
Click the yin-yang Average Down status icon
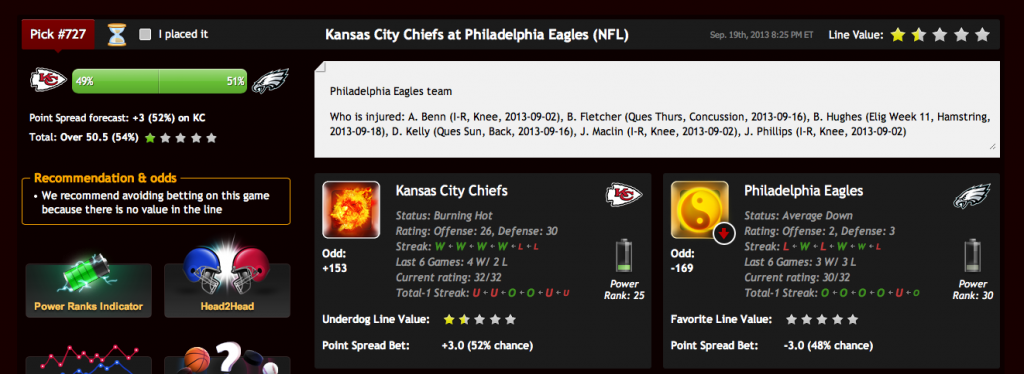(699, 210)
